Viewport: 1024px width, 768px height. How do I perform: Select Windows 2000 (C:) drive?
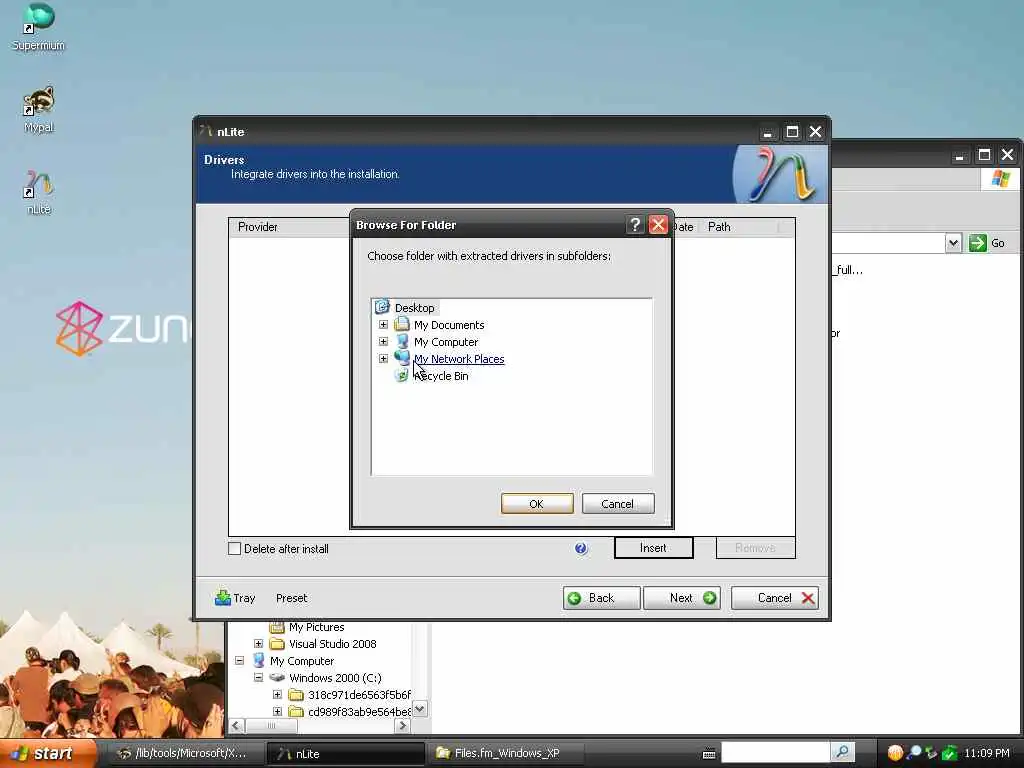pyautogui.click(x=335, y=678)
